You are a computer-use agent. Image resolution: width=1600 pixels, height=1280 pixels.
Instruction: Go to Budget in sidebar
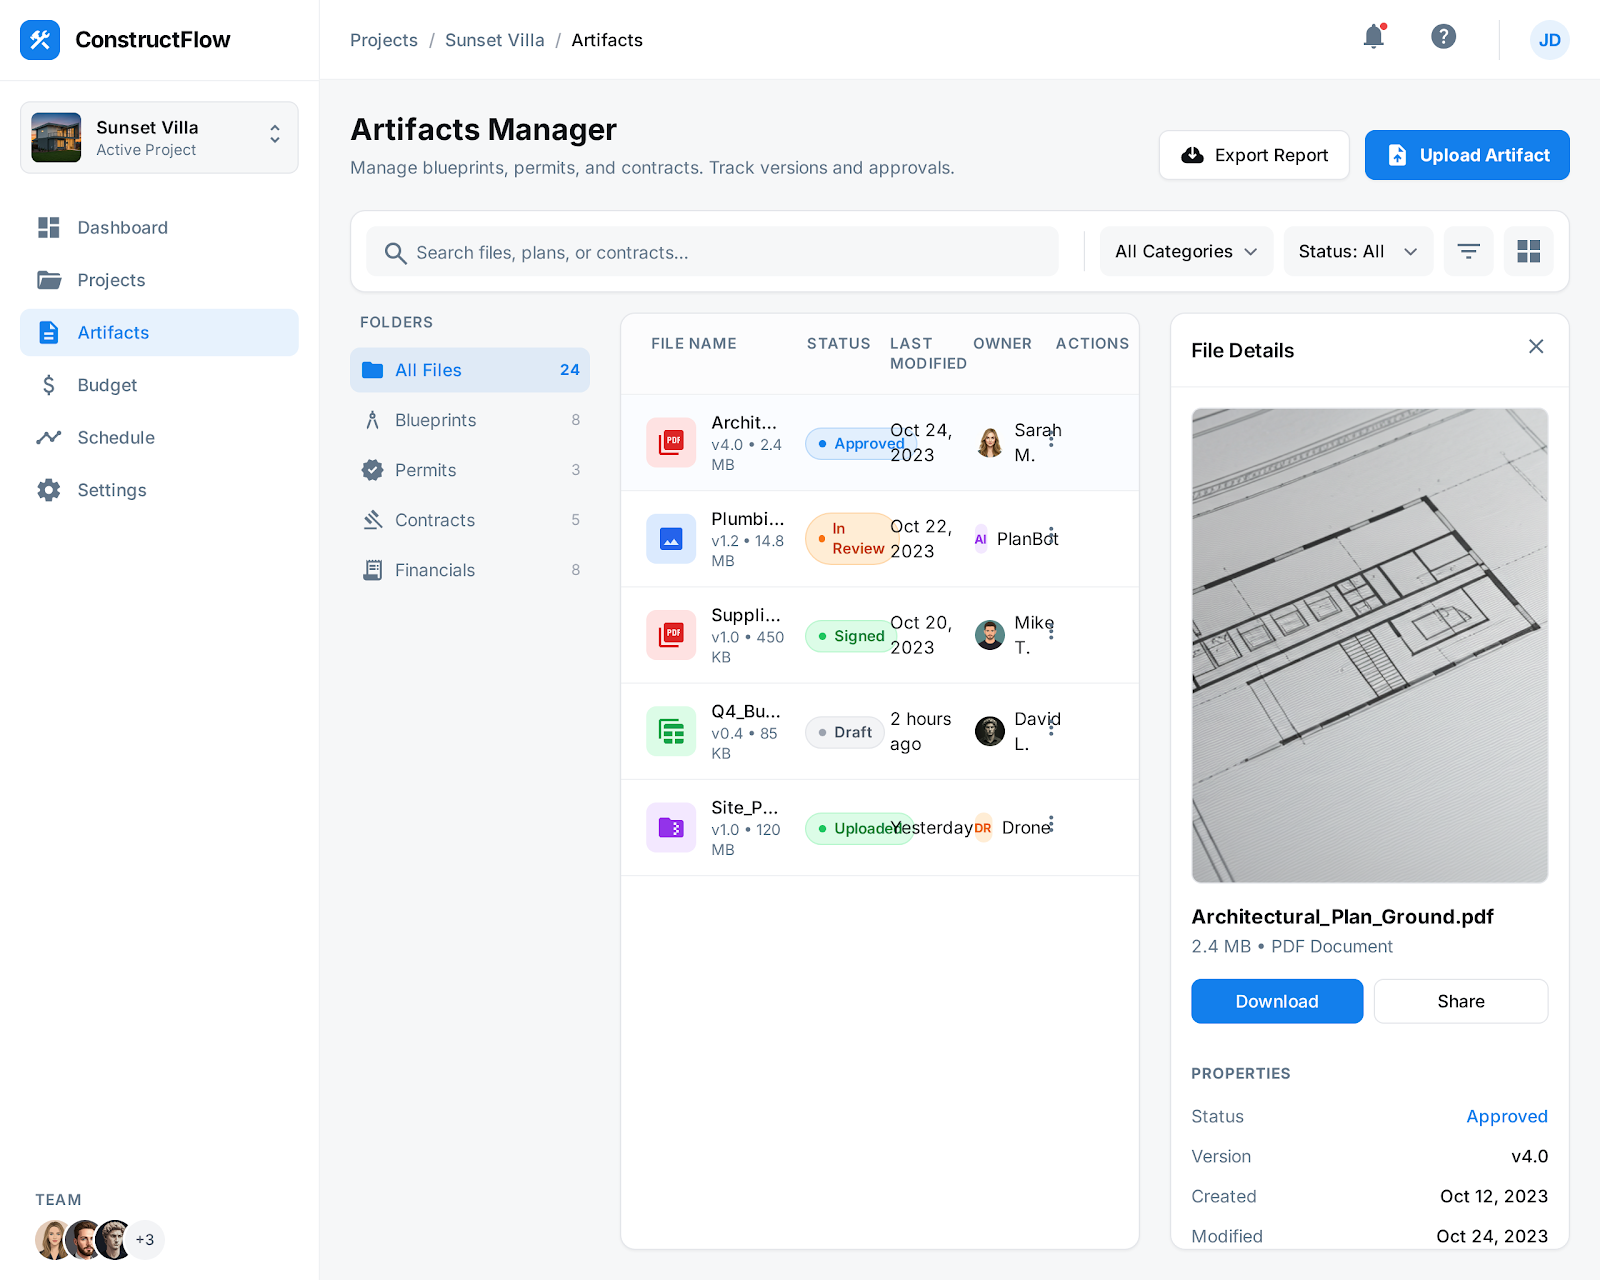107,385
